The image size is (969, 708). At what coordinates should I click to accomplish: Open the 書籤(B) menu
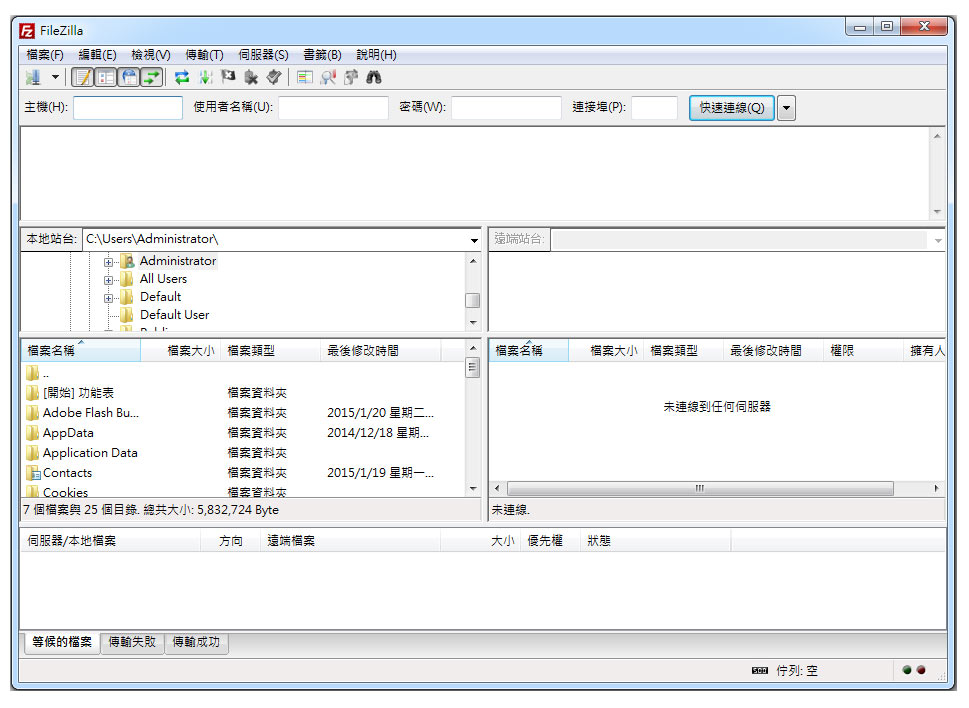click(322, 55)
